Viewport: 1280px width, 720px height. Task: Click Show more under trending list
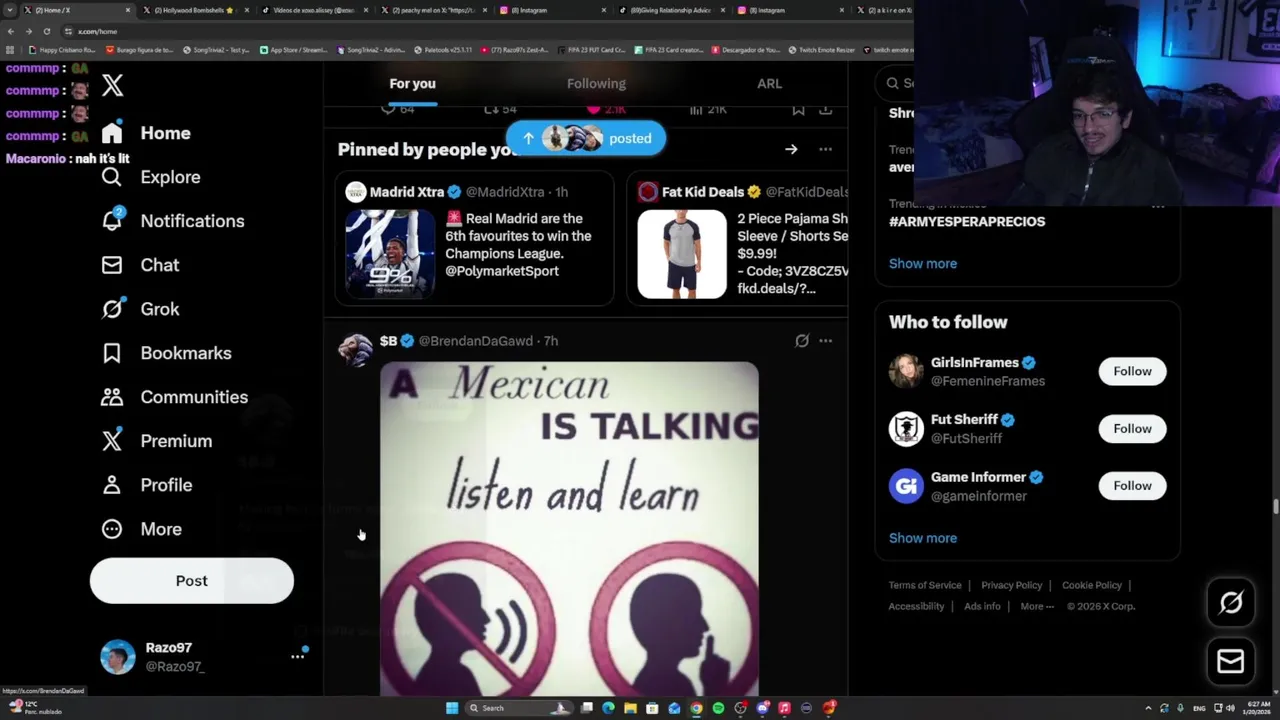pyautogui.click(x=923, y=264)
